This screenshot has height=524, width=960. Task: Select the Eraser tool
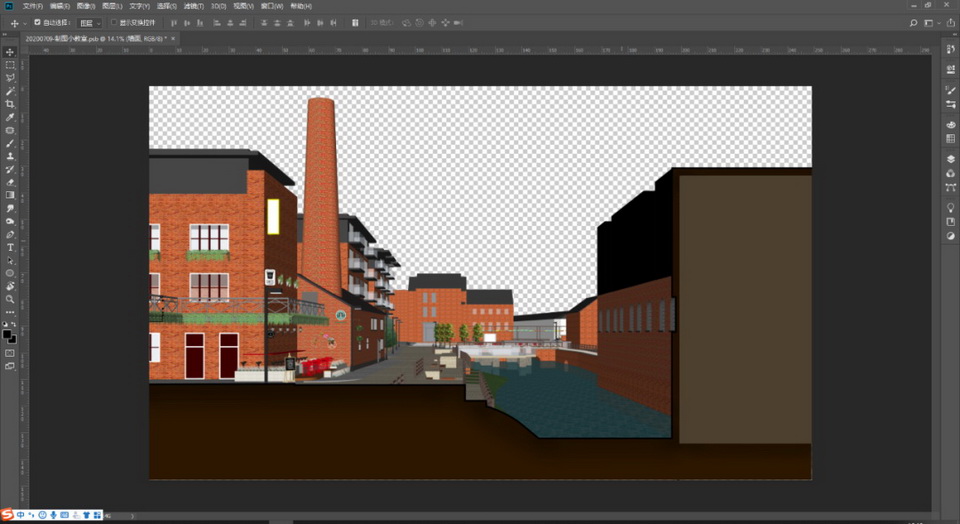pos(10,182)
